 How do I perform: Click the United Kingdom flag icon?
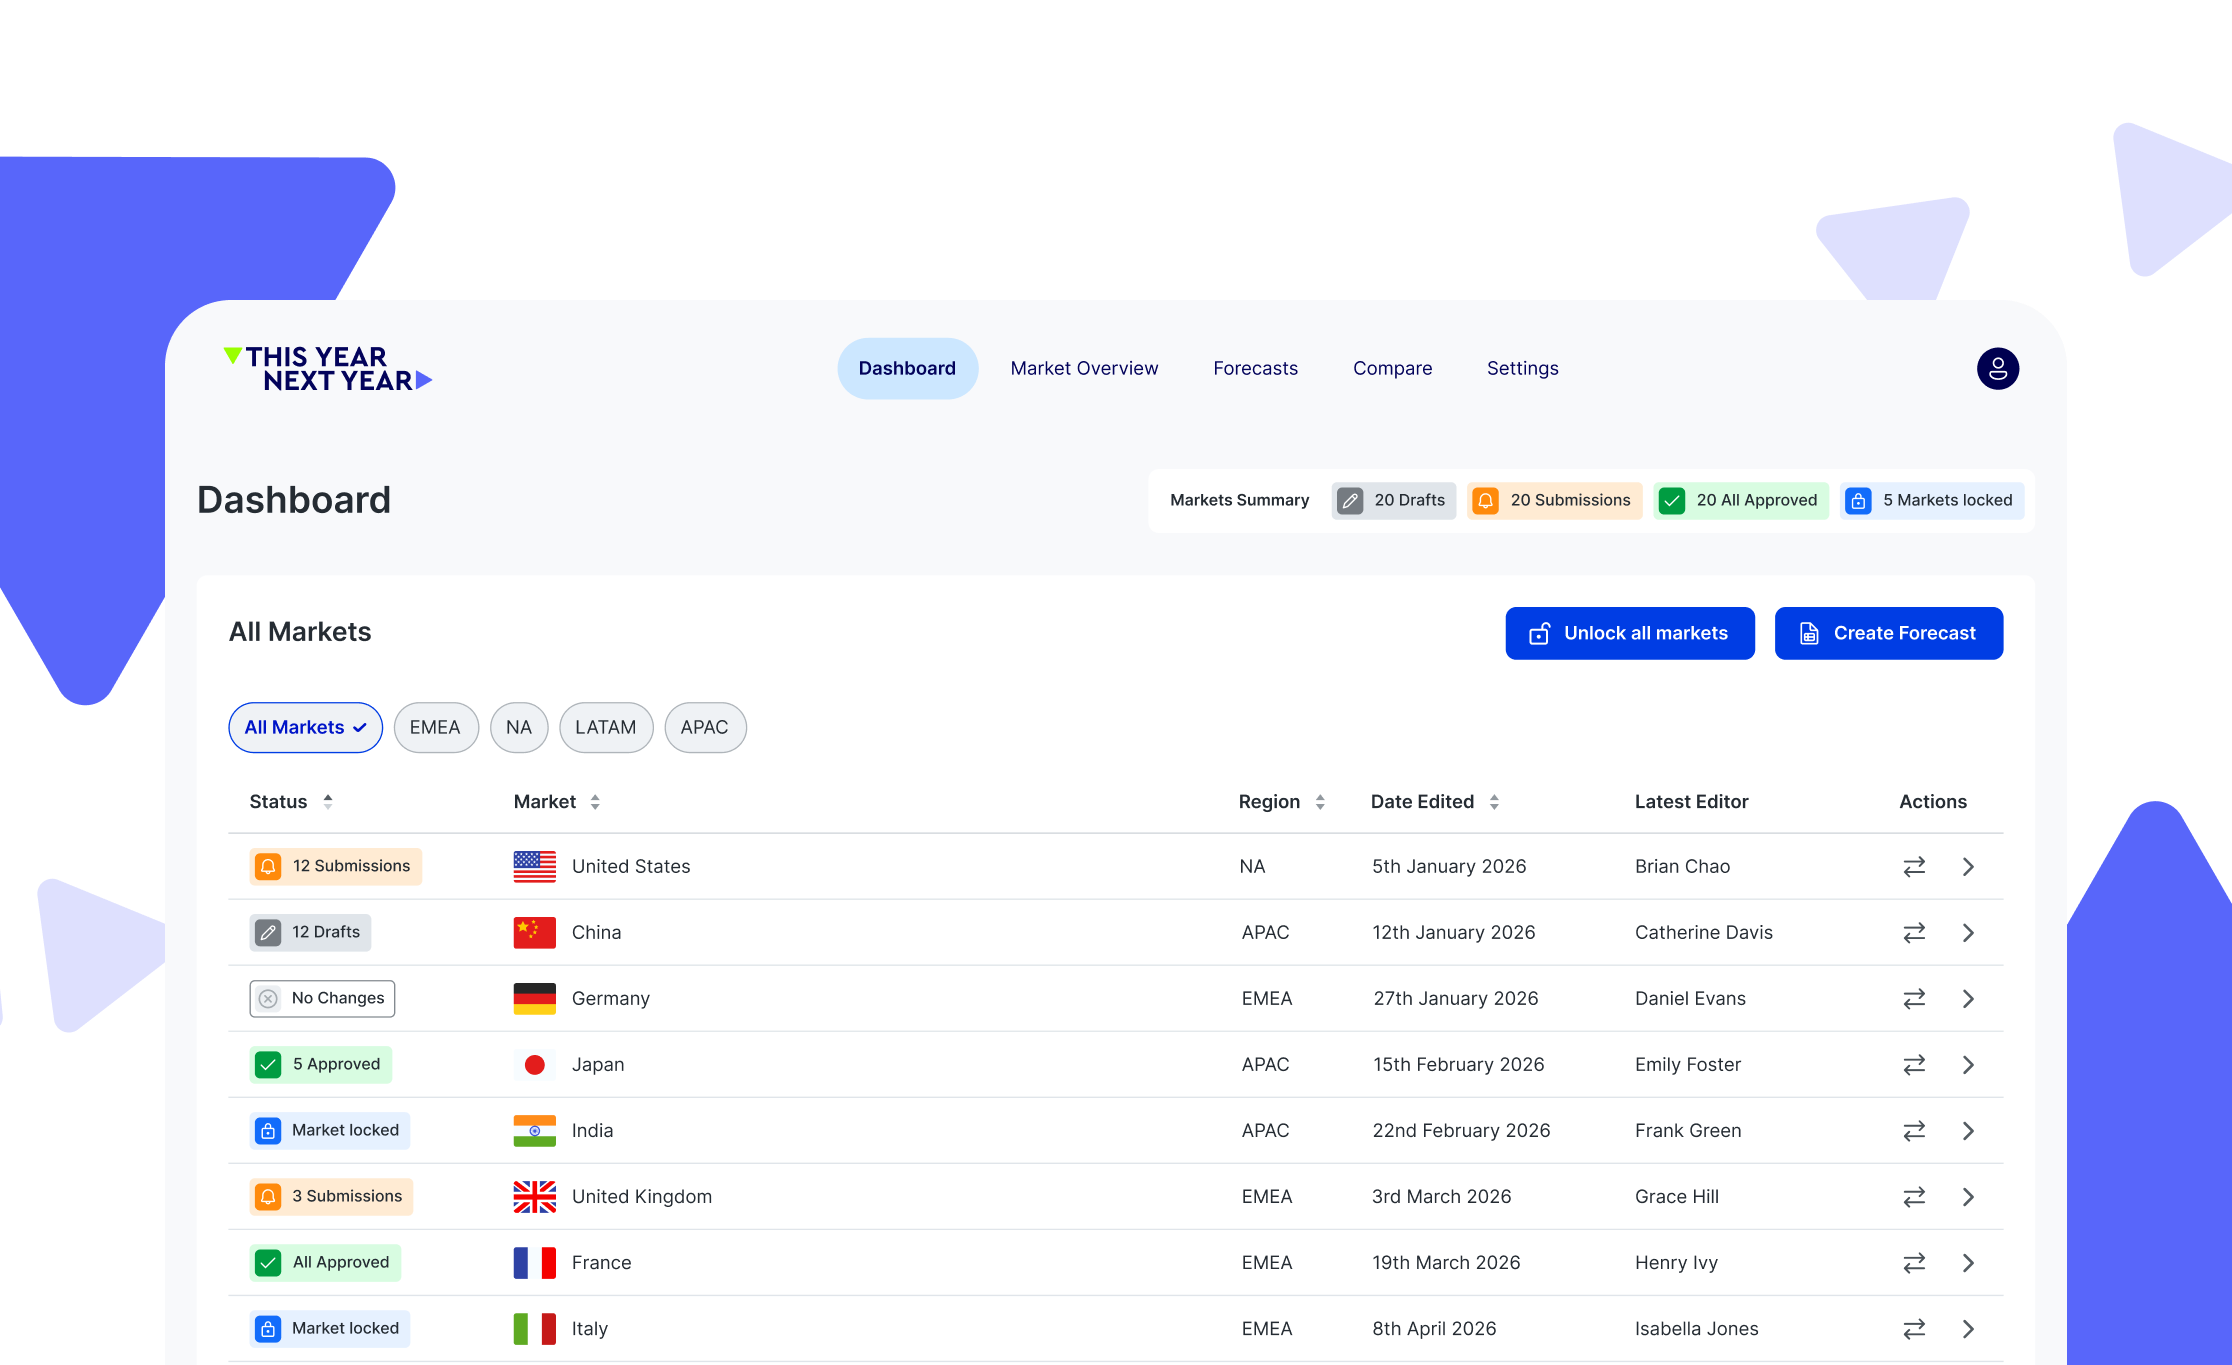tap(535, 1197)
